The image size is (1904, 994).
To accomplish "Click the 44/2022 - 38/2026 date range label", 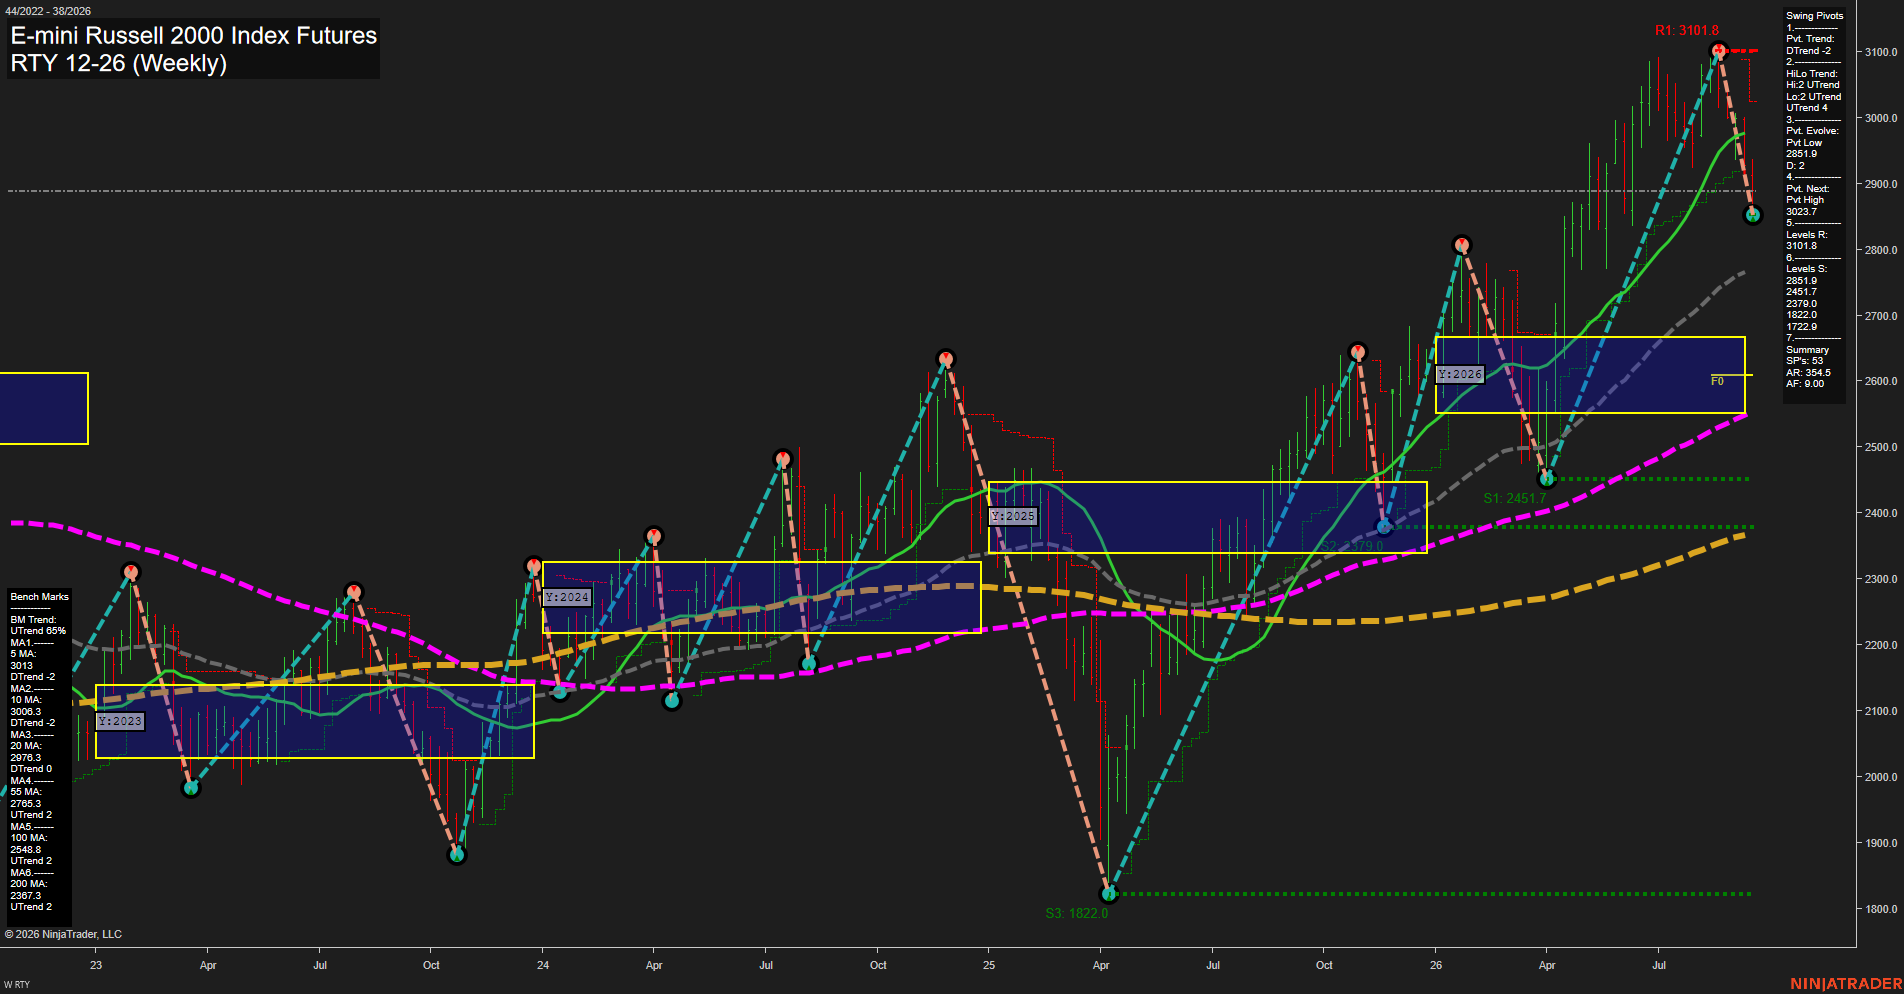I will point(47,11).
